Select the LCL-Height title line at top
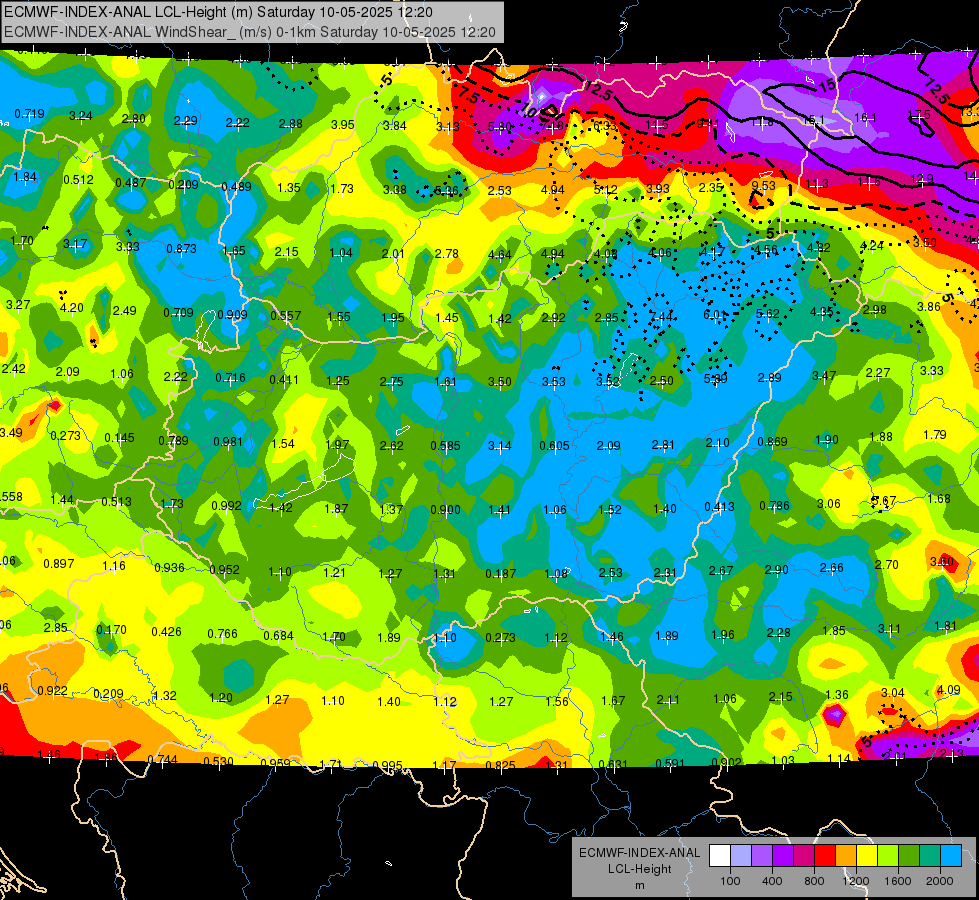 pyautogui.click(x=218, y=12)
